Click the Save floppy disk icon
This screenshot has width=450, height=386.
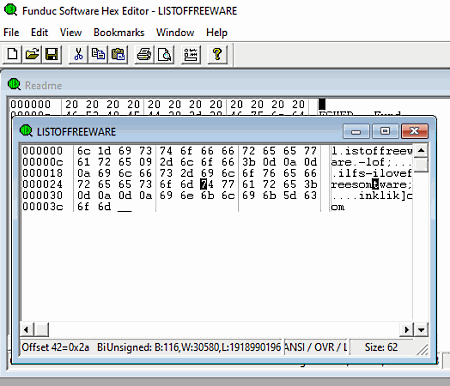[x=51, y=54]
